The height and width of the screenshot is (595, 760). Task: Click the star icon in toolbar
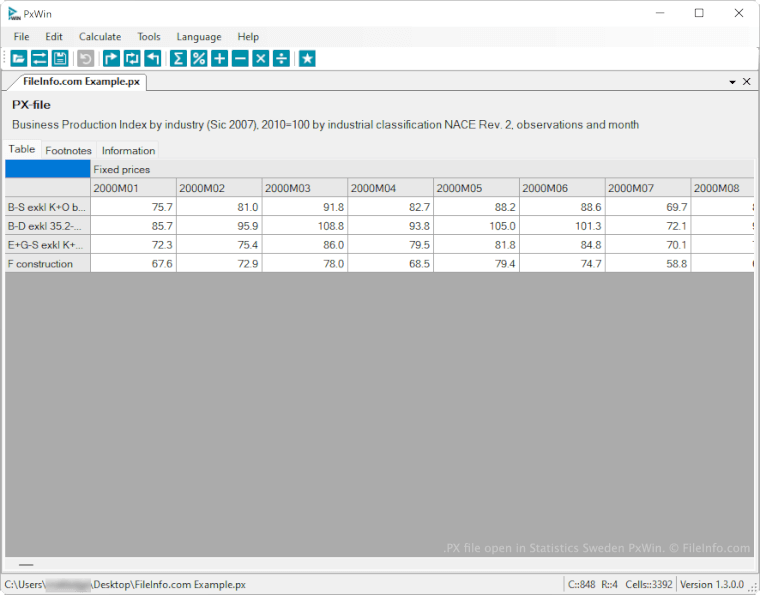pos(307,59)
